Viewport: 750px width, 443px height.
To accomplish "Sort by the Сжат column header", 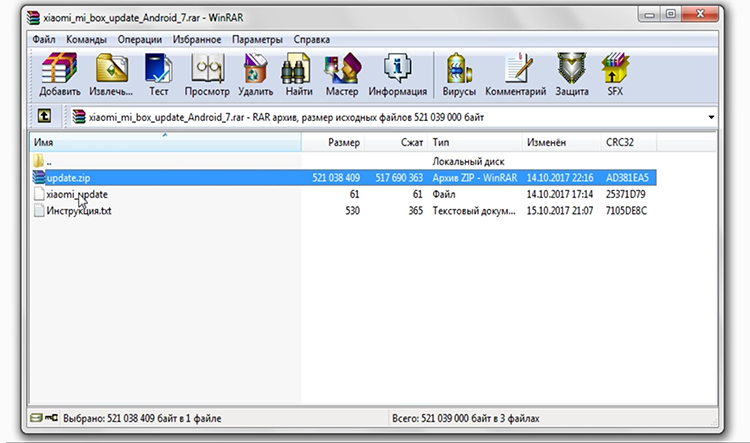I will [396, 142].
